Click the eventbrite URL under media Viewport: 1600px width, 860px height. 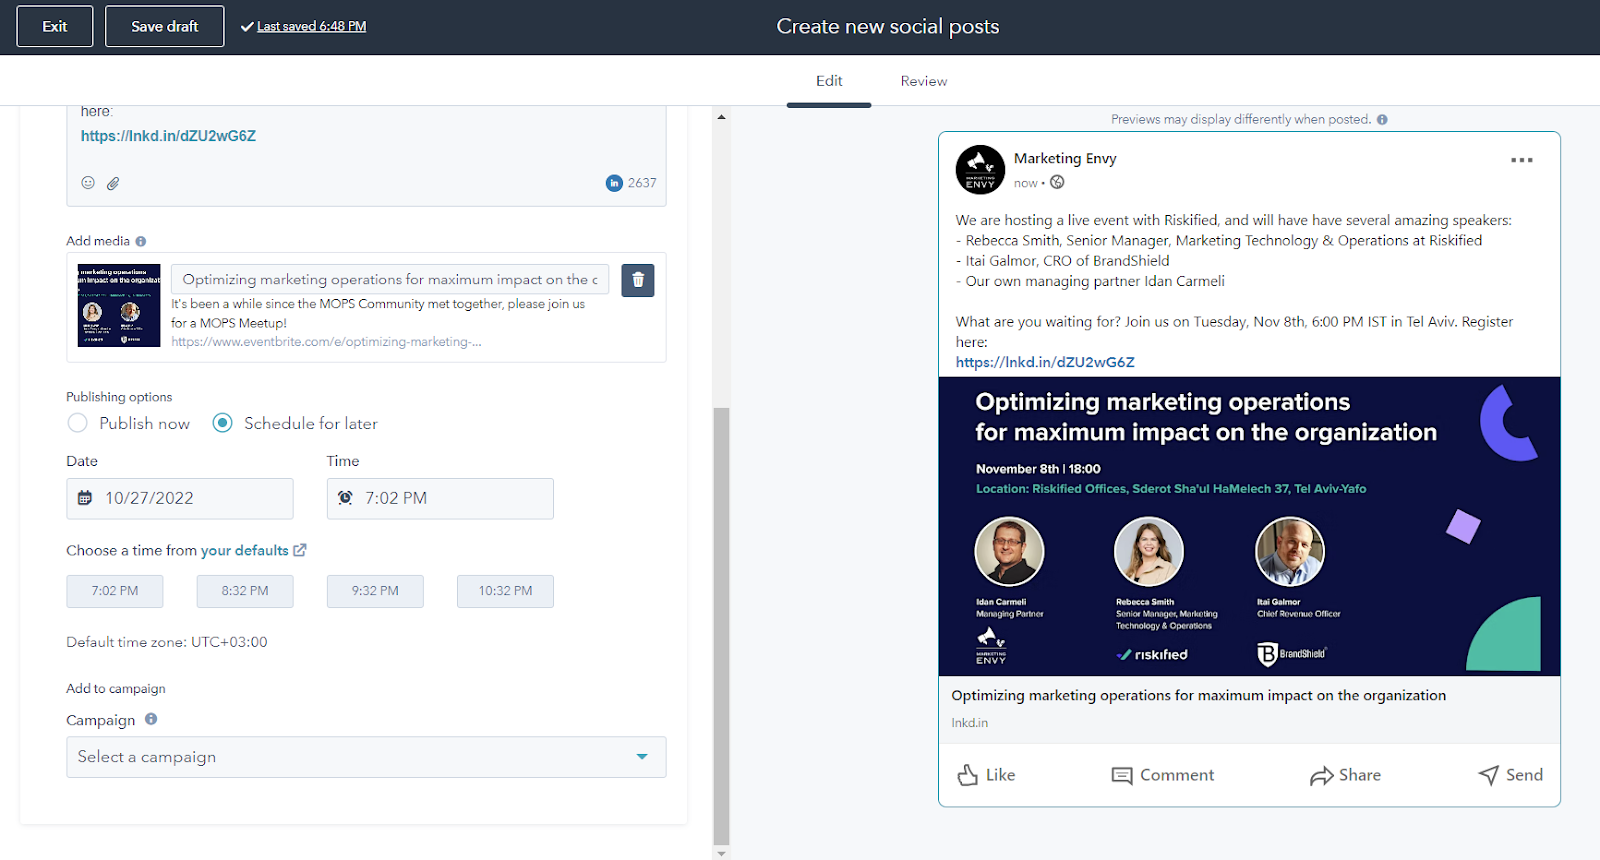[x=326, y=342]
